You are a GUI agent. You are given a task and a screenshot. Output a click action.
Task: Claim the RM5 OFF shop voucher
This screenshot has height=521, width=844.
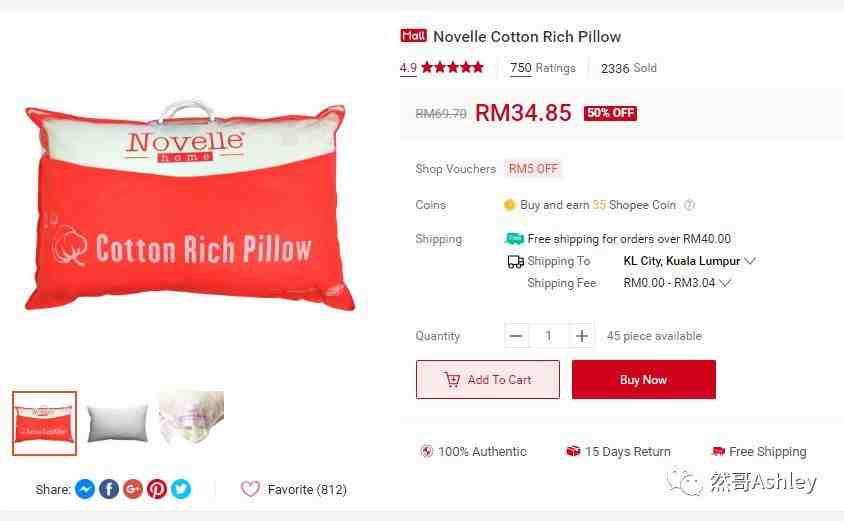pyautogui.click(x=533, y=169)
